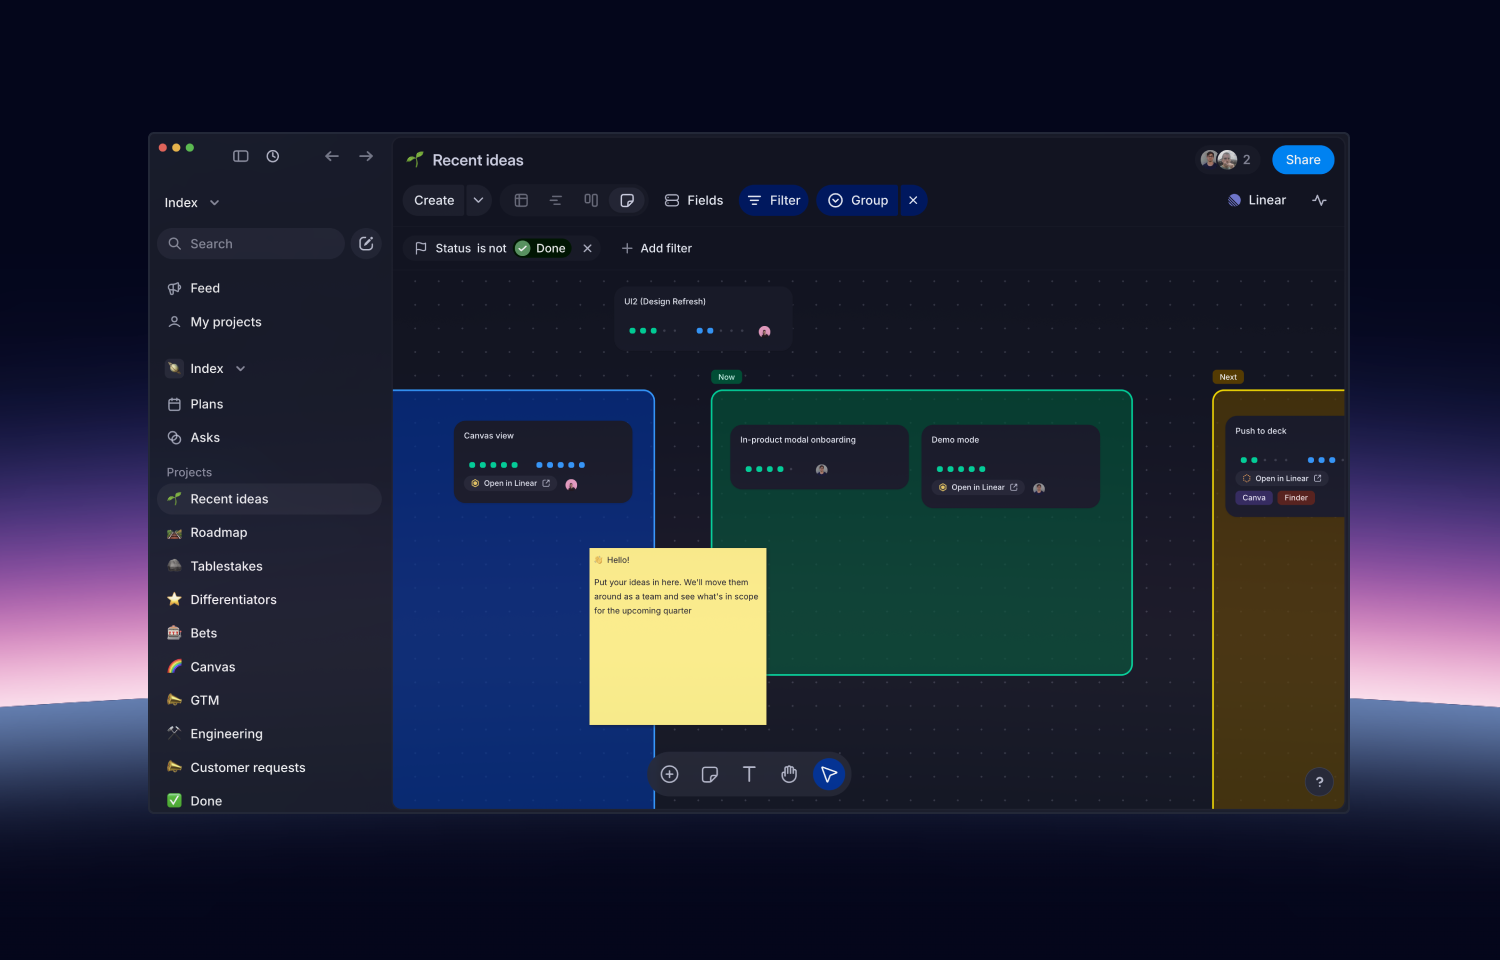Click the Create button
Image resolution: width=1500 pixels, height=960 pixels.
(434, 200)
